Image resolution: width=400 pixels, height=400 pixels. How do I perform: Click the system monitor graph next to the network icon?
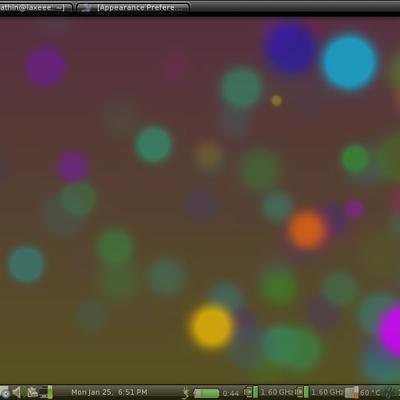click(x=46, y=392)
